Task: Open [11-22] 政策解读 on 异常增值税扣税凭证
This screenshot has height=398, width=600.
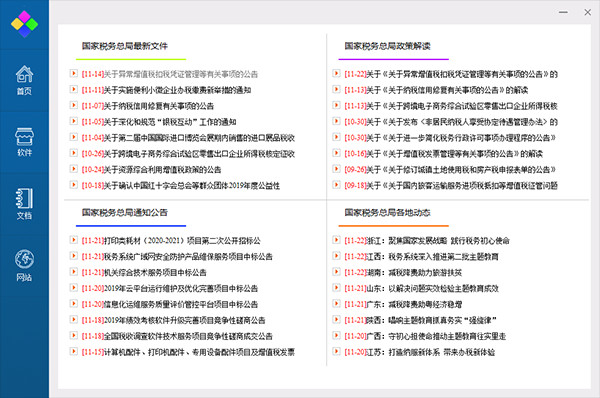Action: 451,74
